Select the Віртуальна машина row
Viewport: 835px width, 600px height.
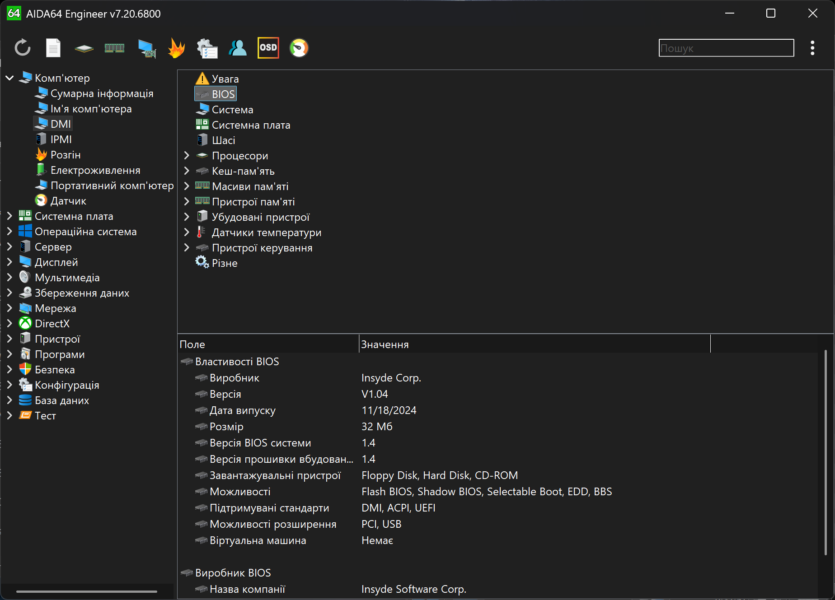tap(498, 540)
